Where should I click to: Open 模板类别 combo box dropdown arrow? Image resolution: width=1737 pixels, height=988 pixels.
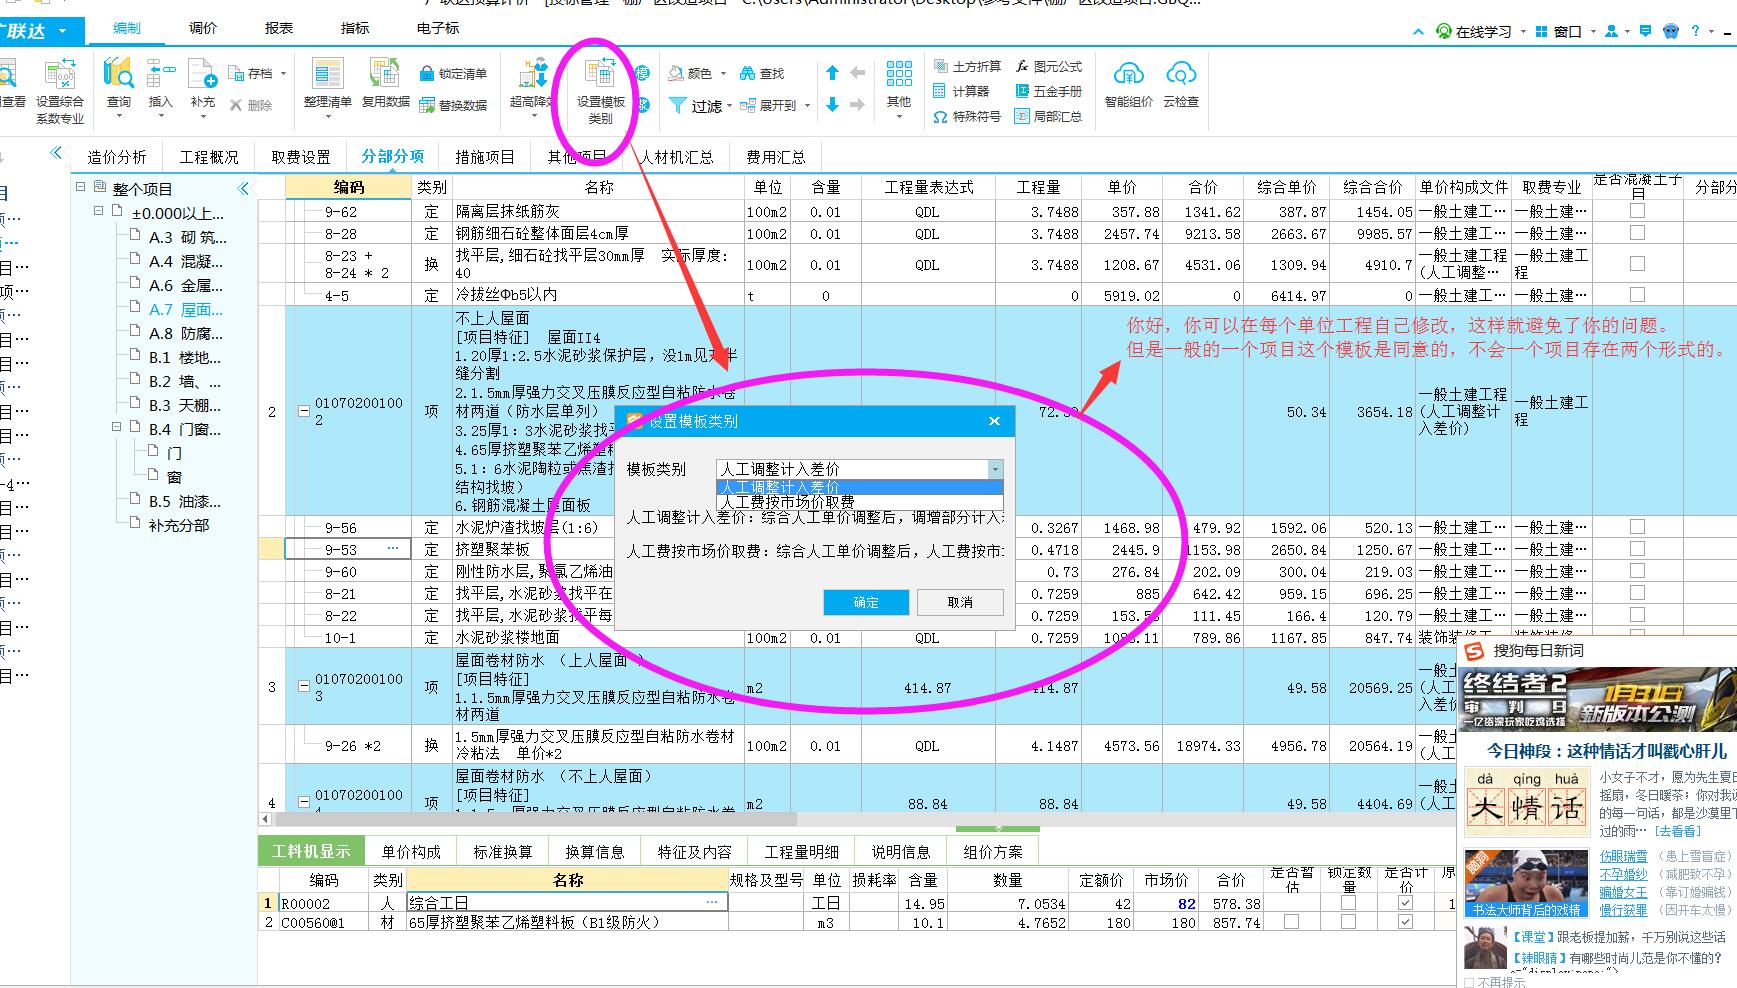point(994,469)
